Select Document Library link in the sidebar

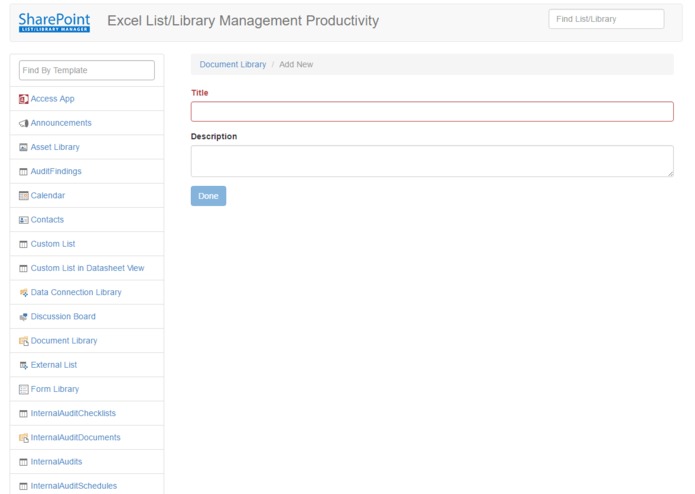click(x=64, y=341)
